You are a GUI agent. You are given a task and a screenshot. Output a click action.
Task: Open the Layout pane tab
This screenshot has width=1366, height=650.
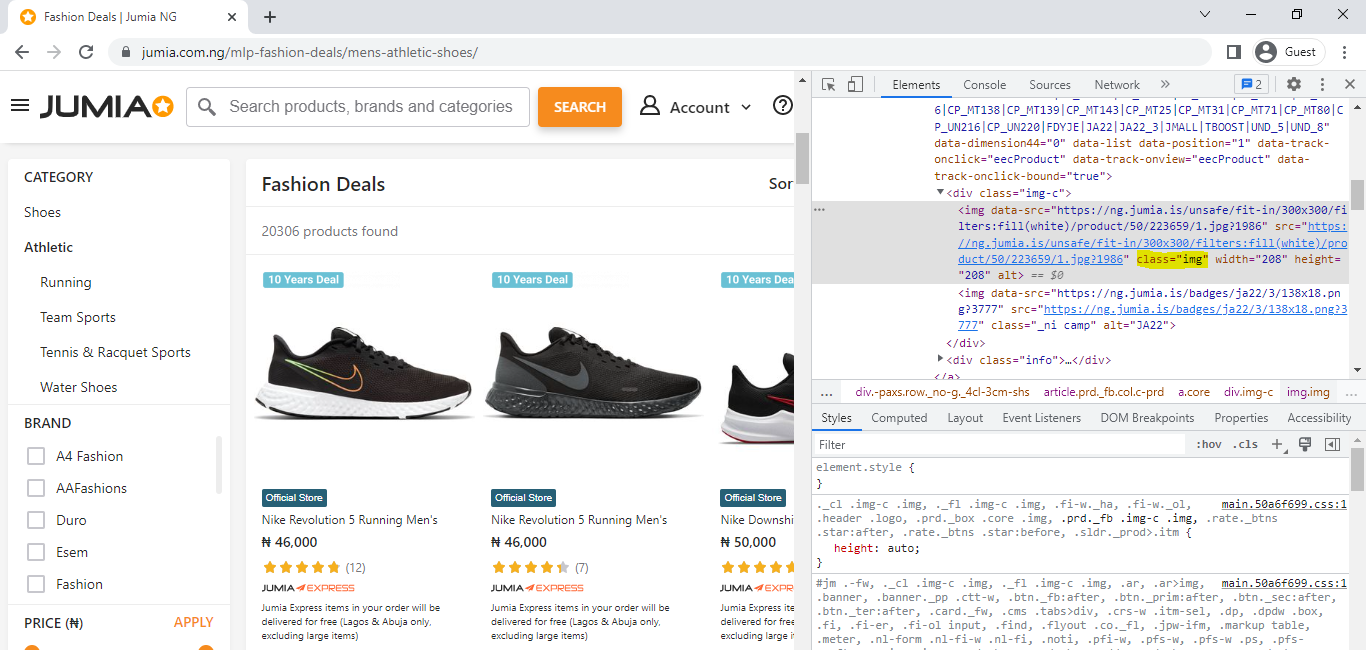click(965, 418)
